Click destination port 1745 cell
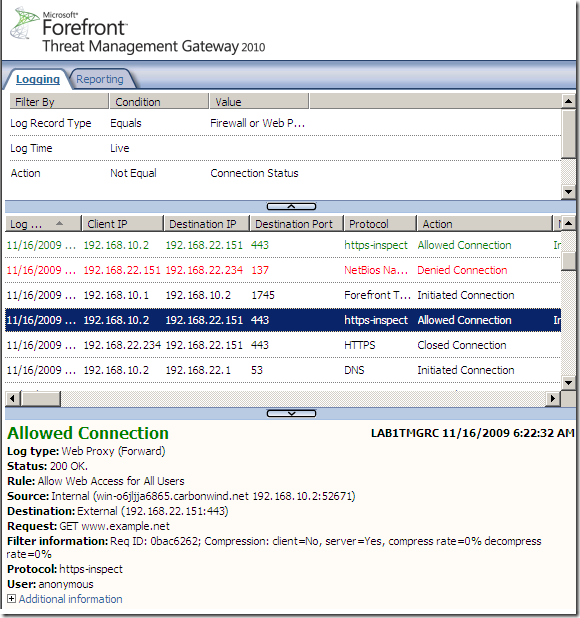 (263, 295)
